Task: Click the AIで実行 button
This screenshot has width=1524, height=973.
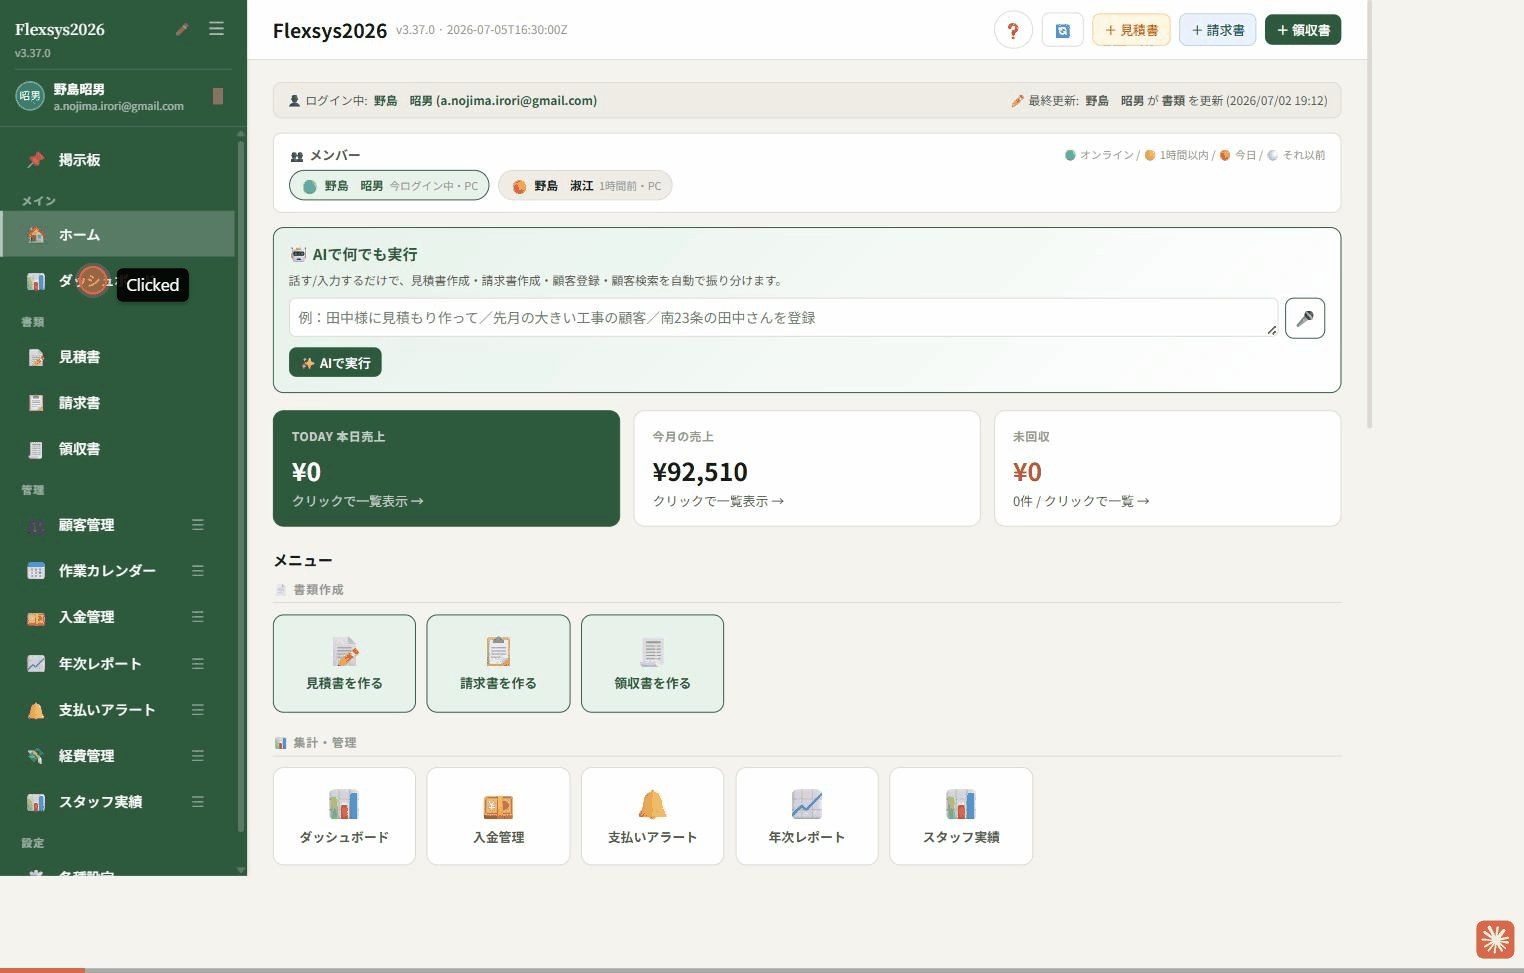Action: click(335, 363)
